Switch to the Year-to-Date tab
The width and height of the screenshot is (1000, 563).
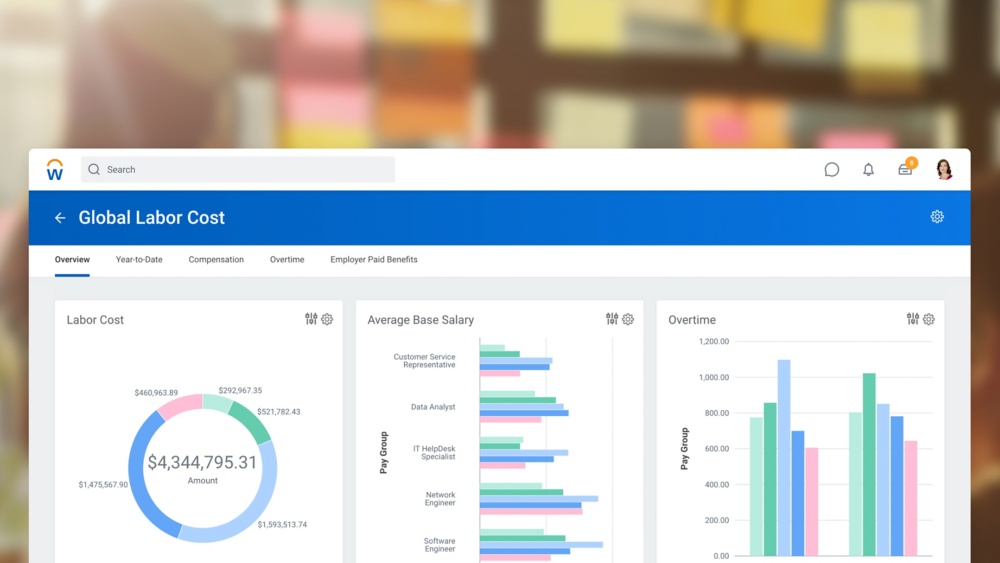(139, 260)
